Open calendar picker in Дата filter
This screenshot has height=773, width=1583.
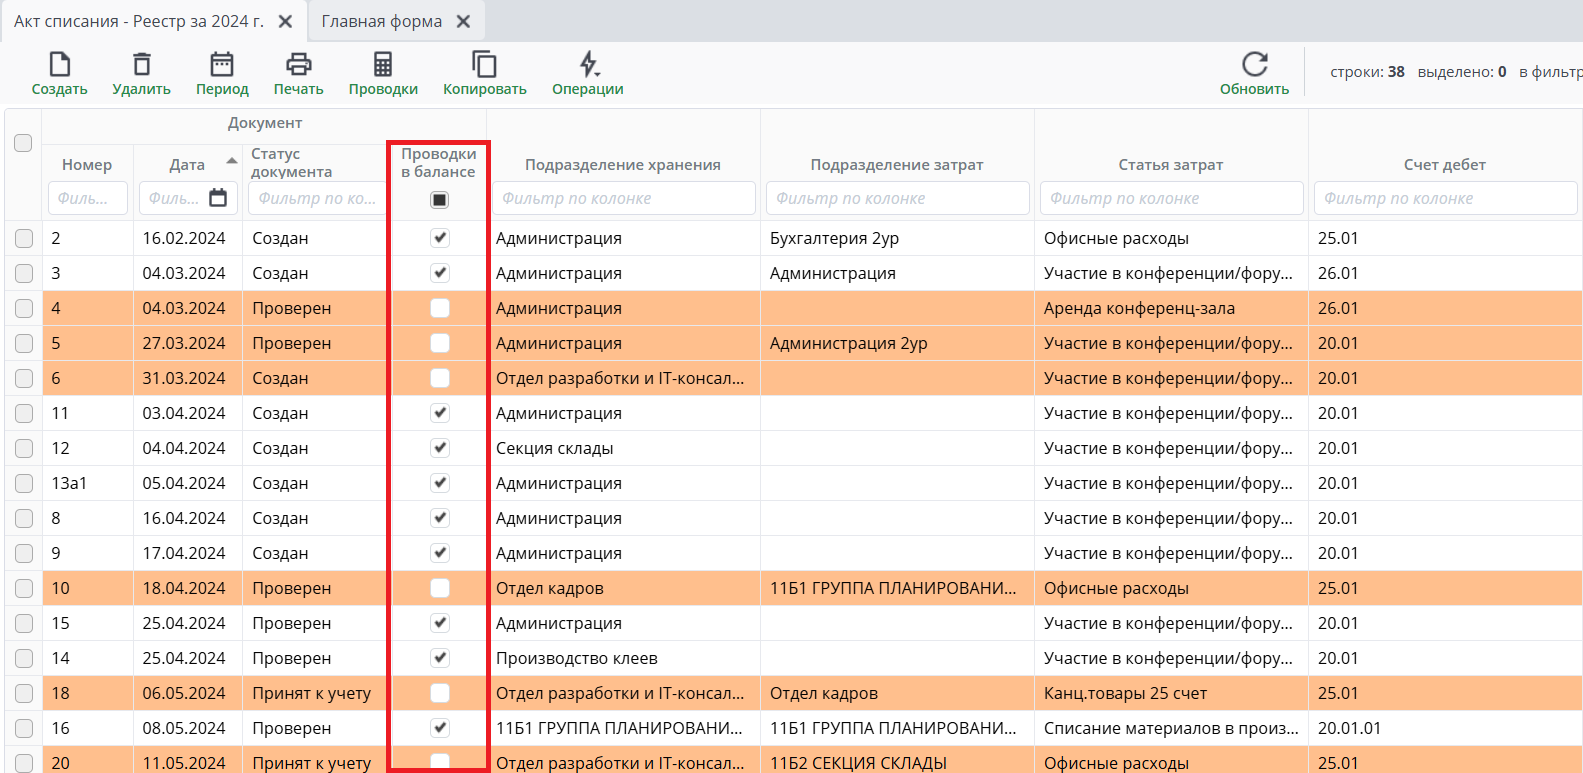[x=218, y=198]
